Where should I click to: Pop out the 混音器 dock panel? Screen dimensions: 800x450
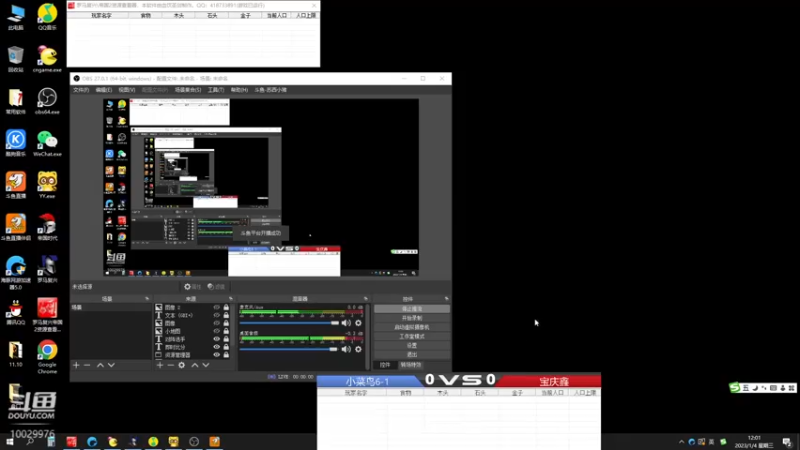(365, 299)
